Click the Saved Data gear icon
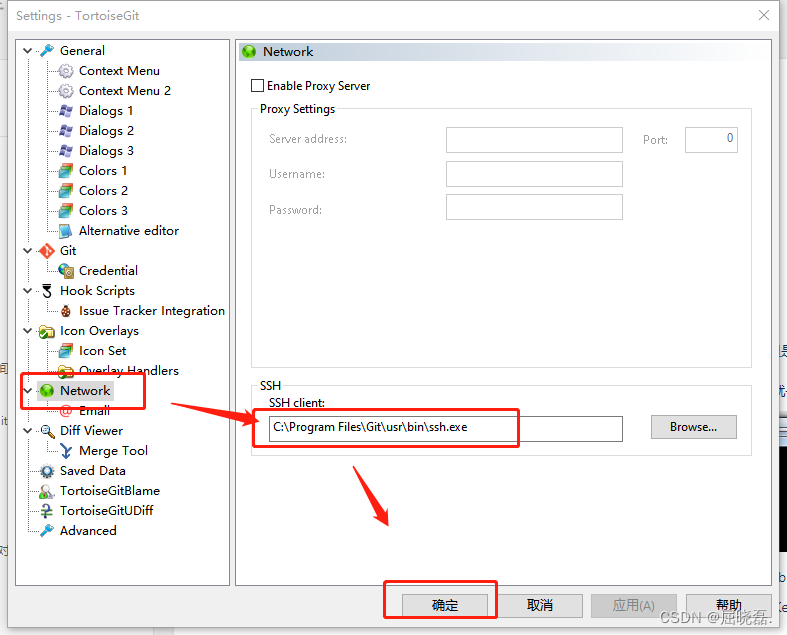 pyautogui.click(x=47, y=471)
